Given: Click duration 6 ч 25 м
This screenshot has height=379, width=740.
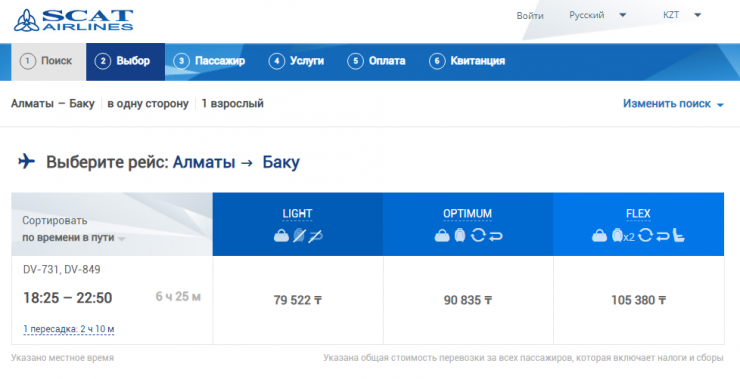Looking at the screenshot, I should pyautogui.click(x=178, y=297).
